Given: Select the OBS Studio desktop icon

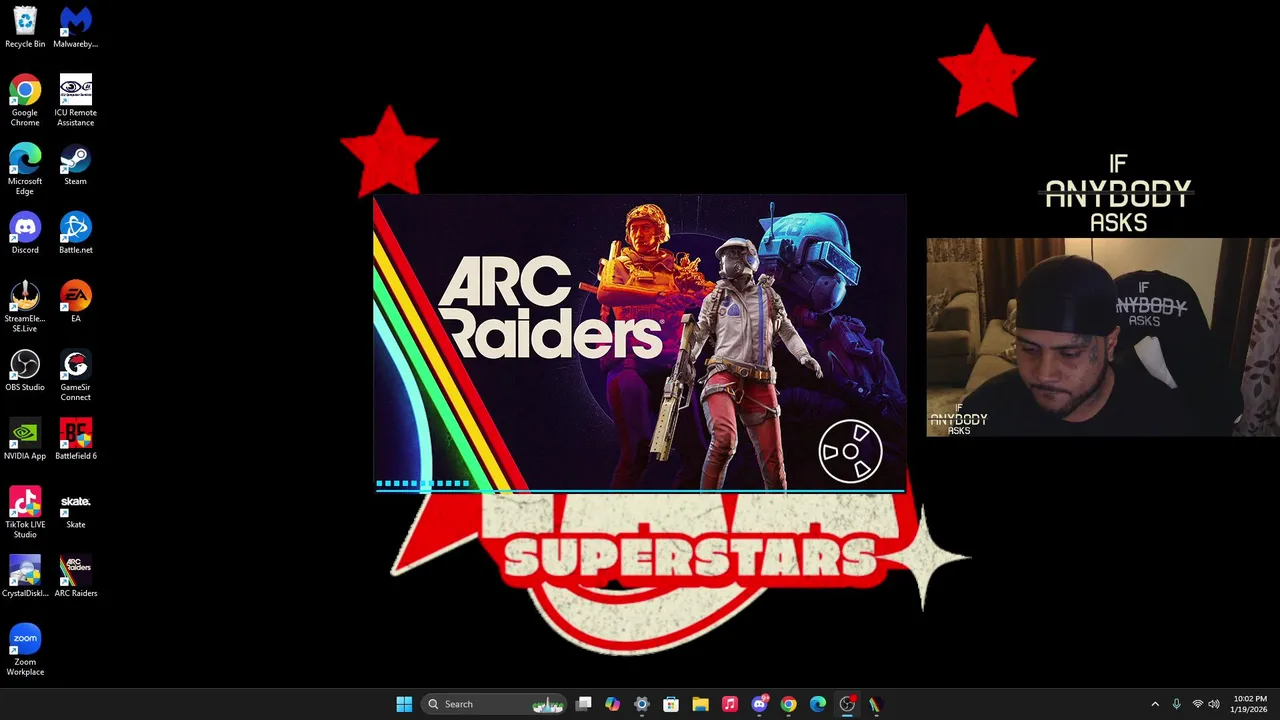Looking at the screenshot, I should (x=25, y=370).
